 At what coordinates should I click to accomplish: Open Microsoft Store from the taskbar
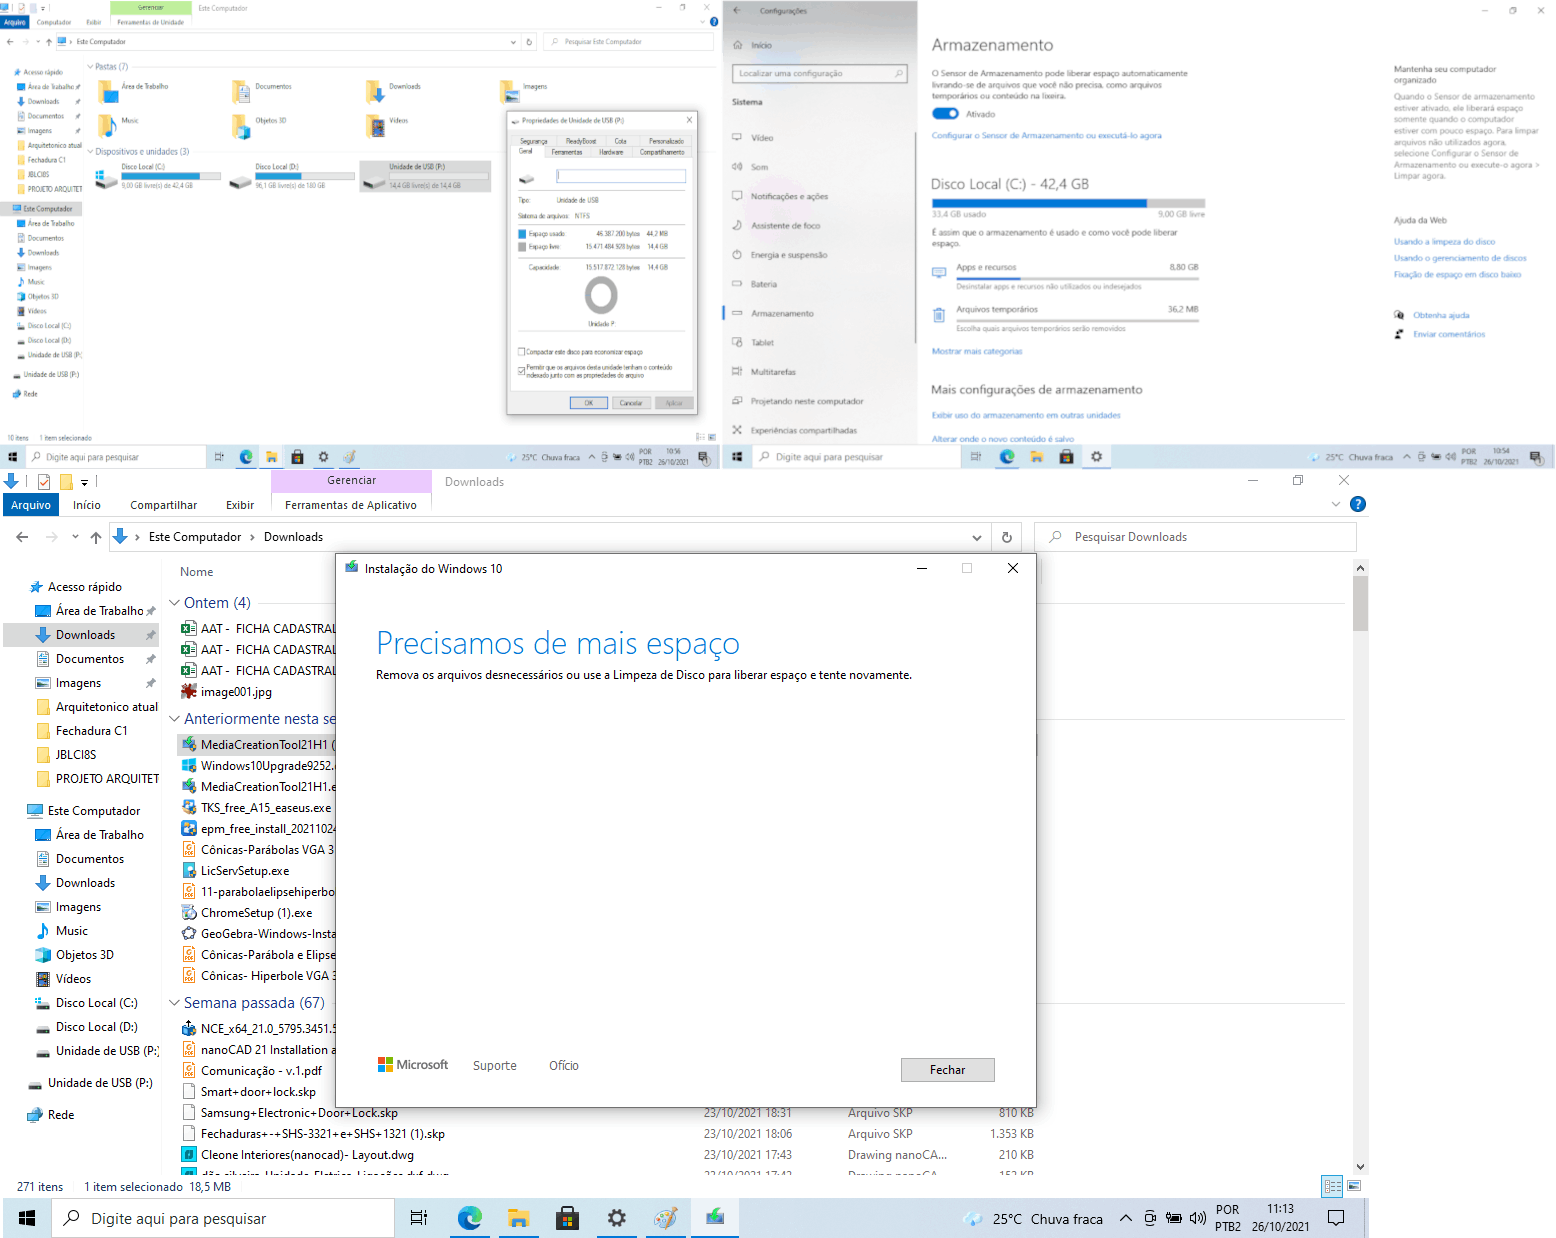point(568,1218)
